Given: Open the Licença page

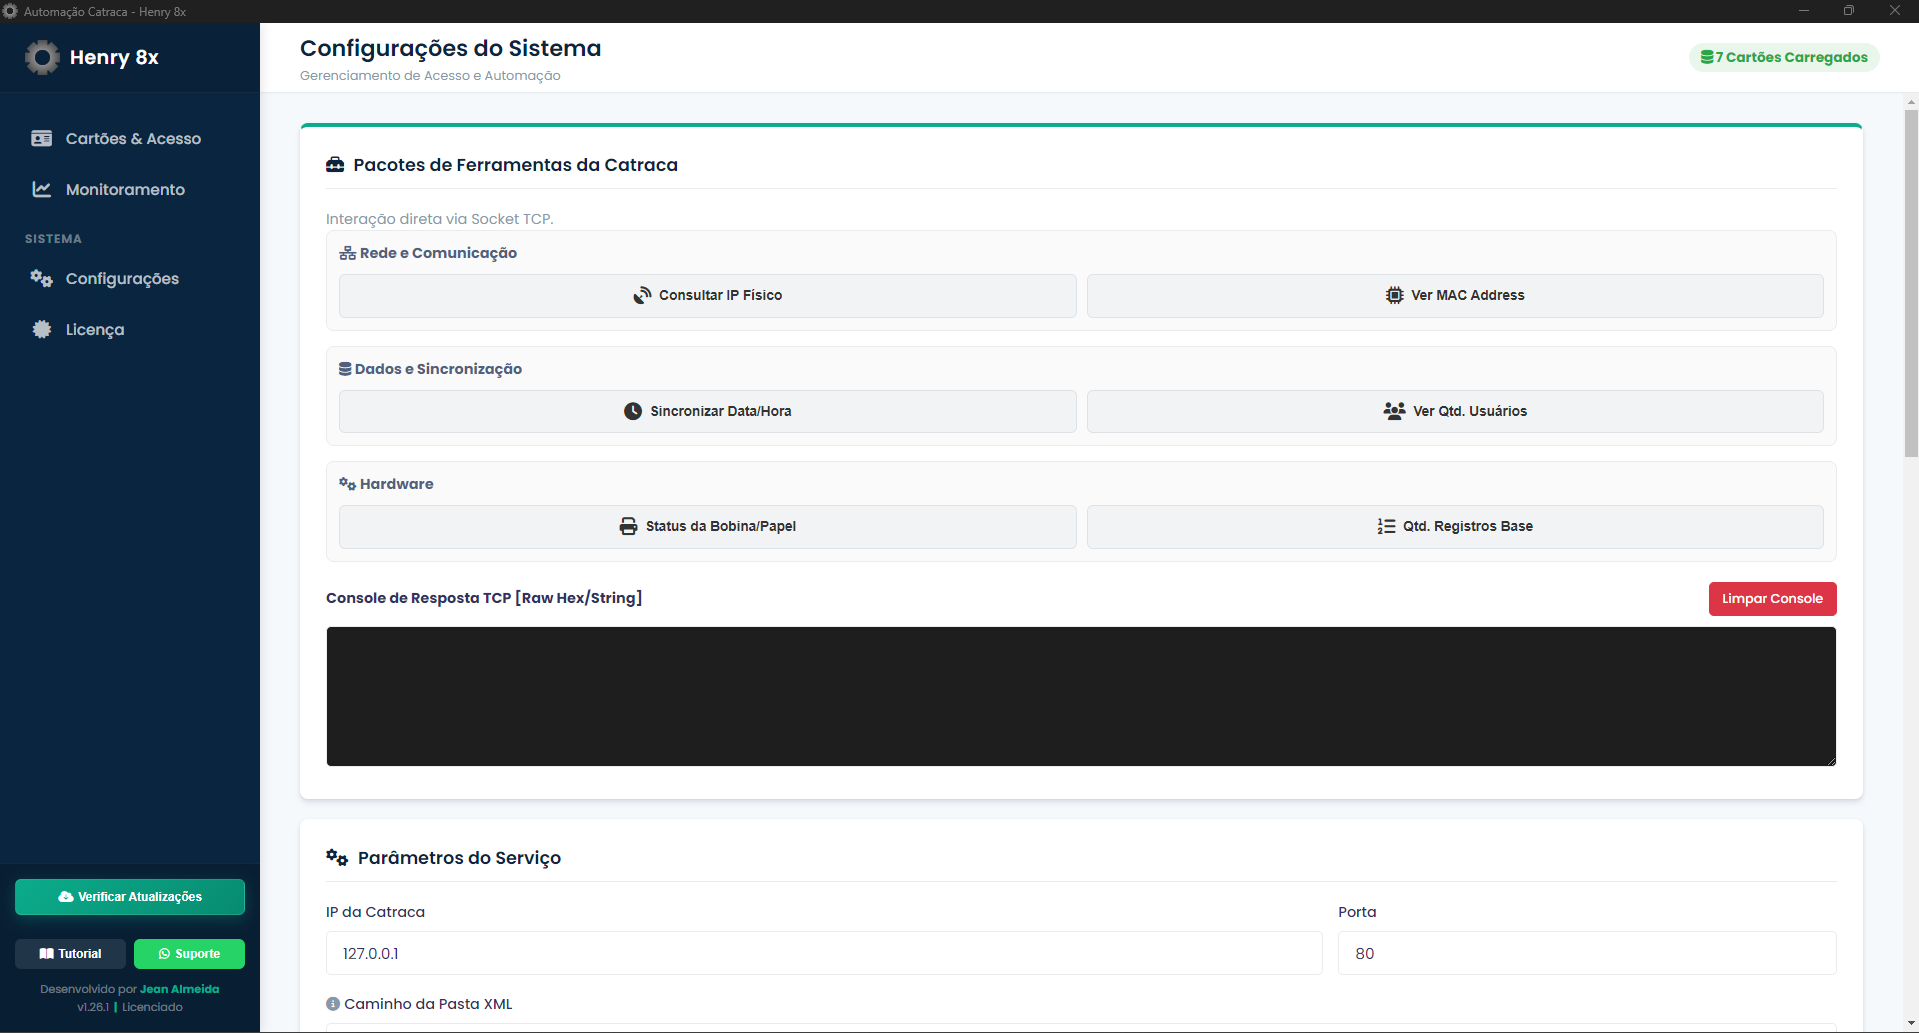Looking at the screenshot, I should (x=130, y=330).
